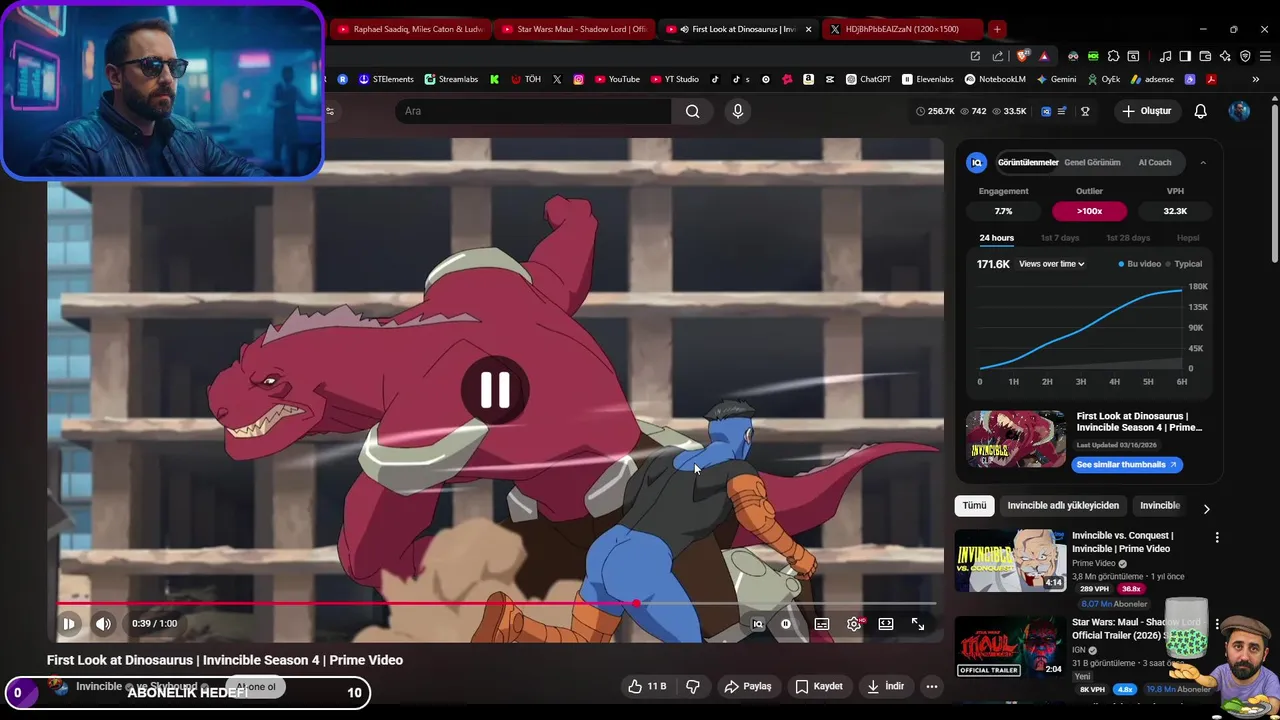Open the channel avatar account menu
Viewport: 1280px width, 720px height.
[x=1239, y=111]
